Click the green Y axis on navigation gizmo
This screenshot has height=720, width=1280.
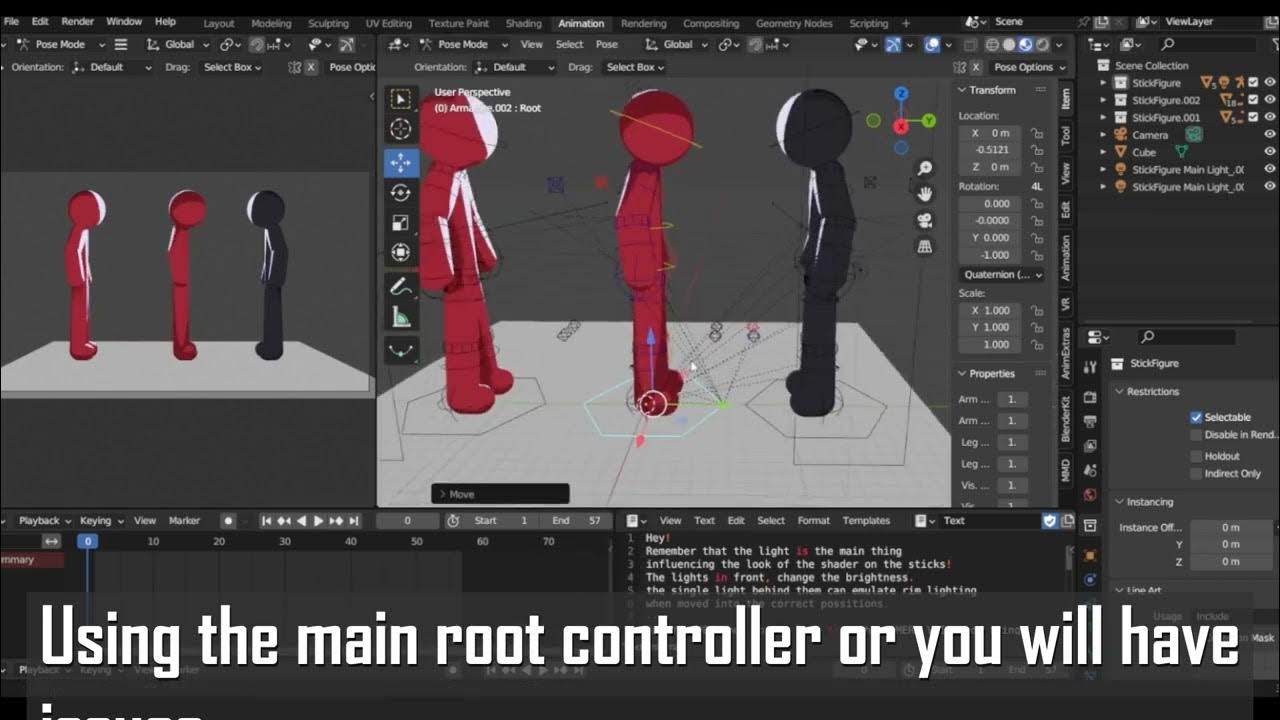(929, 121)
